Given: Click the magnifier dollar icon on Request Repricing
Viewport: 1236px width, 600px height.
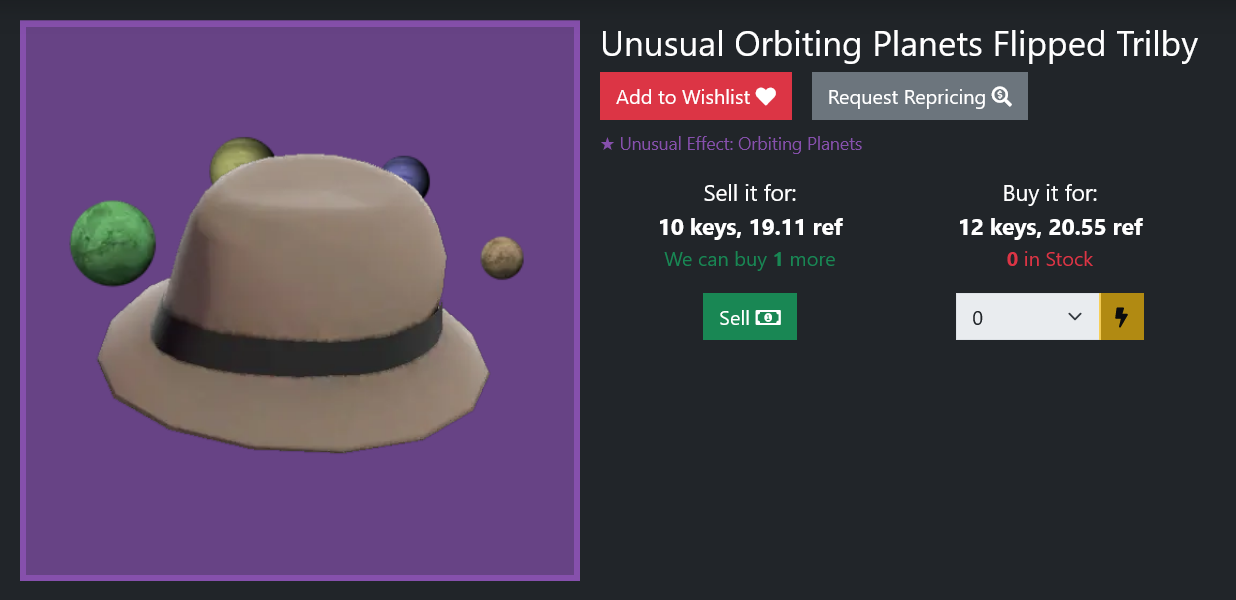Looking at the screenshot, I should [x=1001, y=97].
